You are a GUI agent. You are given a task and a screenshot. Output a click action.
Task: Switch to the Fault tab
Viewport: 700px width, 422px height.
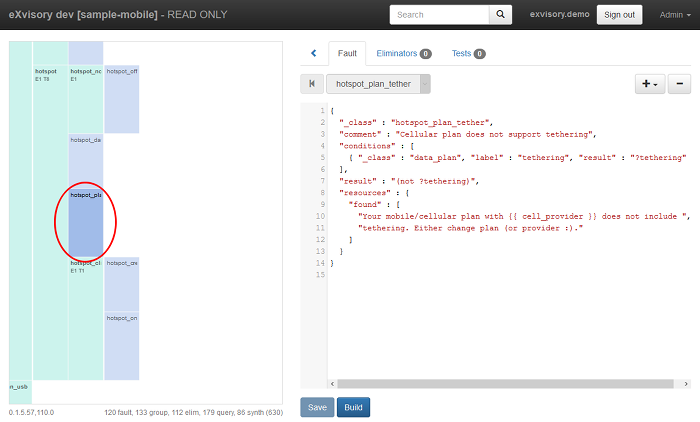point(347,54)
